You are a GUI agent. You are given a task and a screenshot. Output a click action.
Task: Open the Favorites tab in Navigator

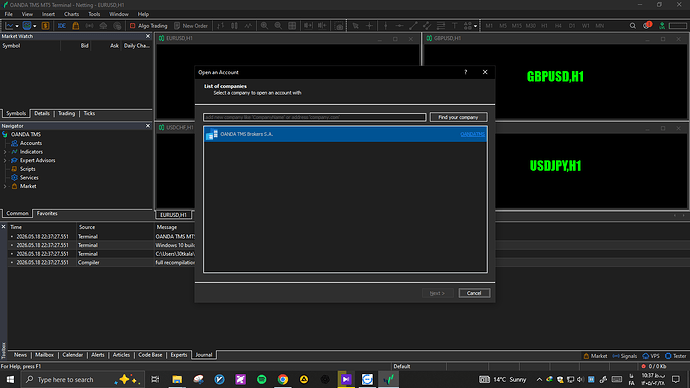point(47,213)
